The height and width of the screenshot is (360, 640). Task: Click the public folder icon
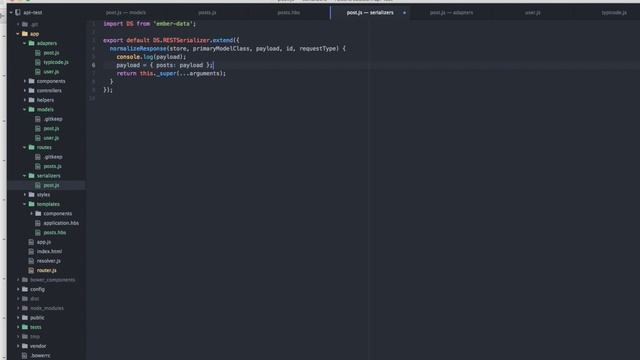point(25,318)
